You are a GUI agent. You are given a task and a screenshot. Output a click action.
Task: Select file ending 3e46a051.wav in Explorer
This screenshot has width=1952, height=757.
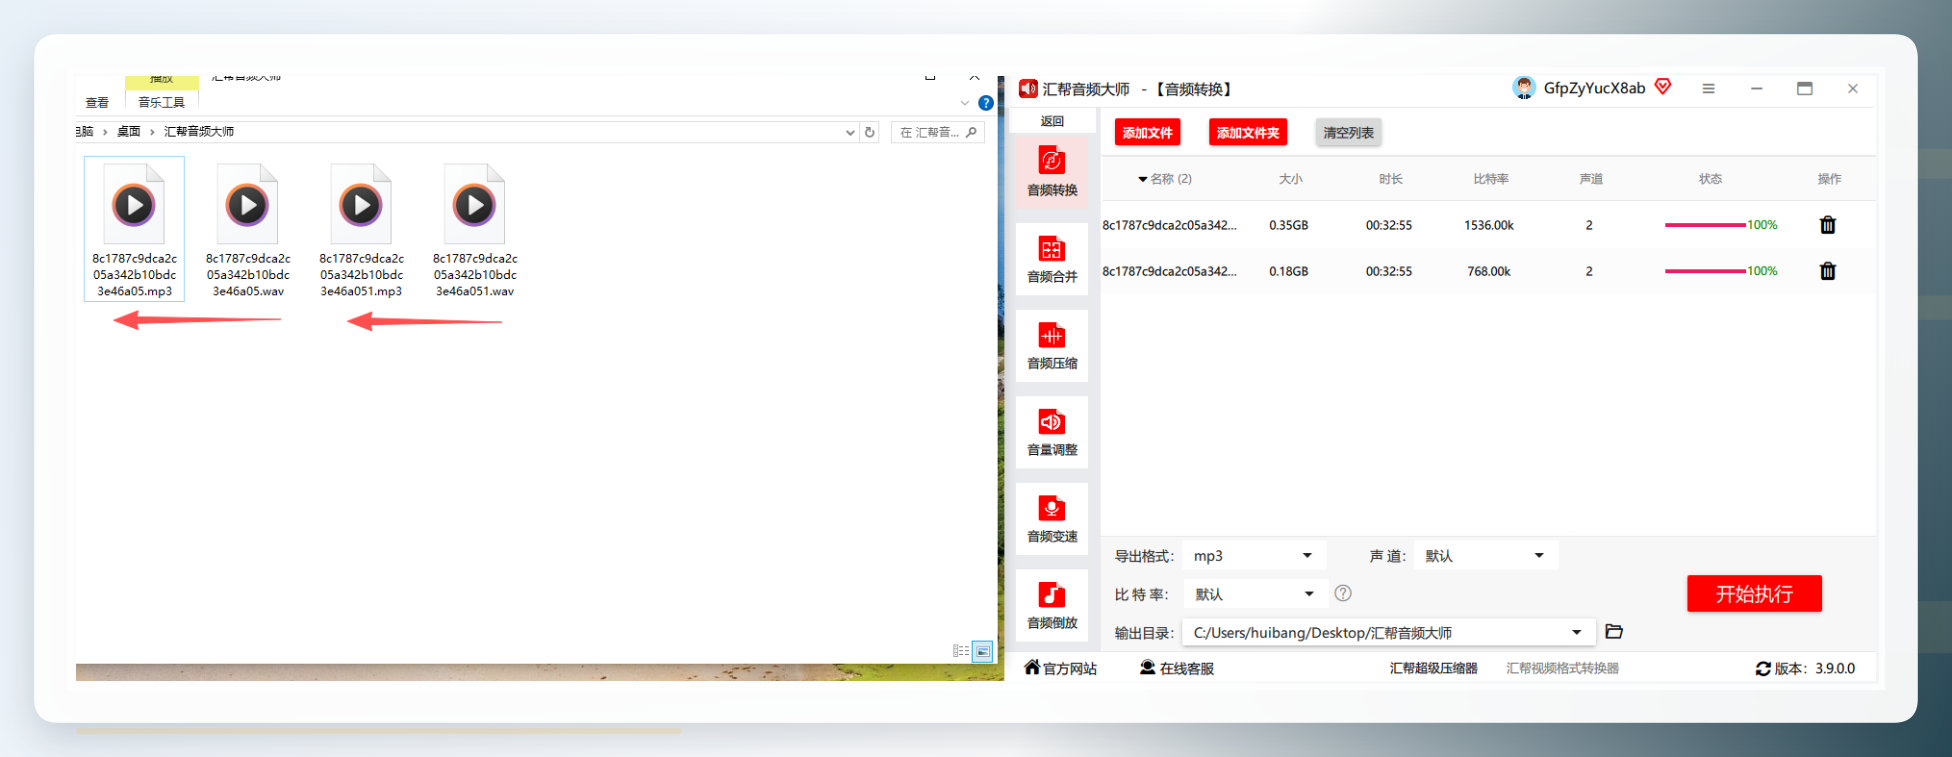[475, 229]
